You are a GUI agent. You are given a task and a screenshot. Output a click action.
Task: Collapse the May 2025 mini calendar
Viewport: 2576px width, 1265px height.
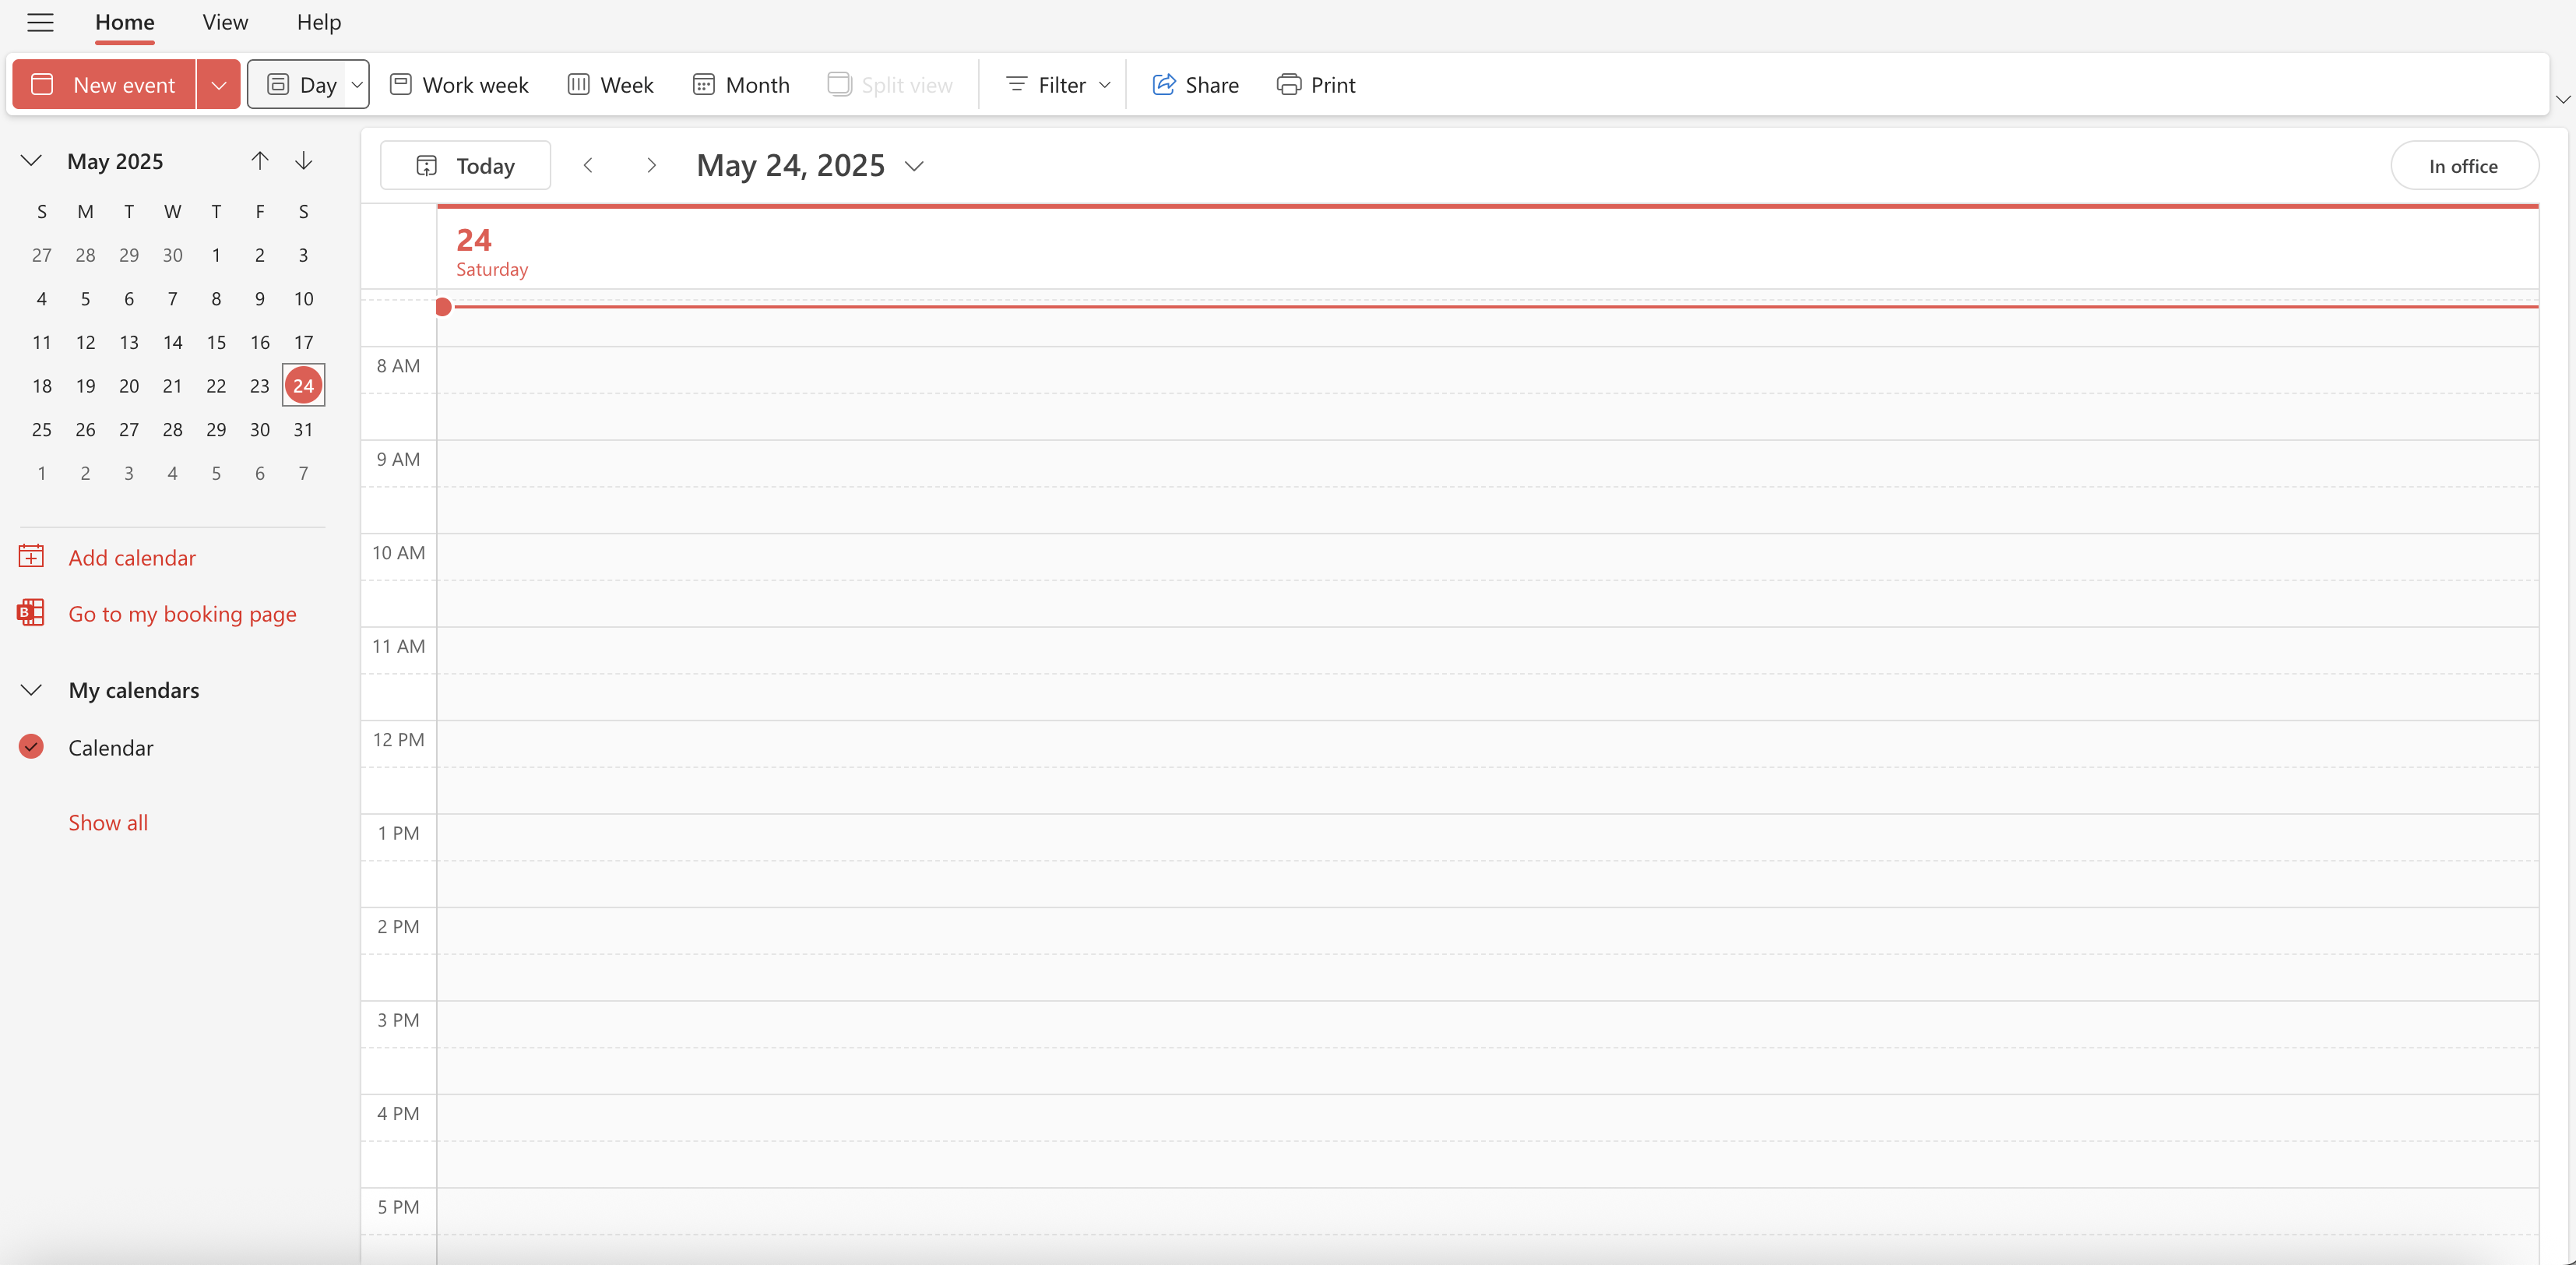click(31, 161)
